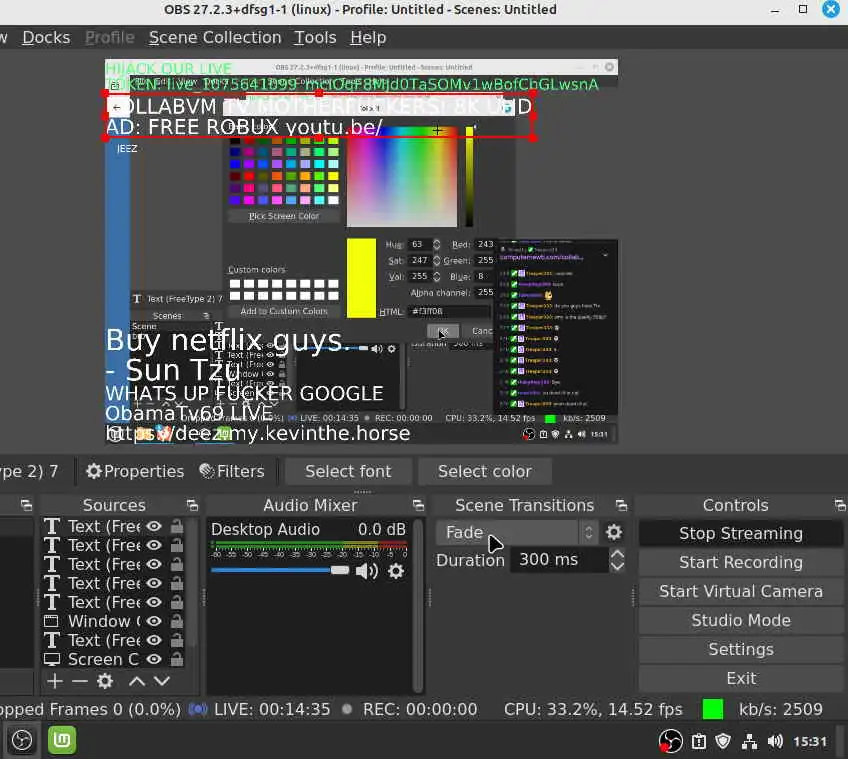The height and width of the screenshot is (759, 848).
Task: Click Select font in source toolbar
Action: point(348,471)
